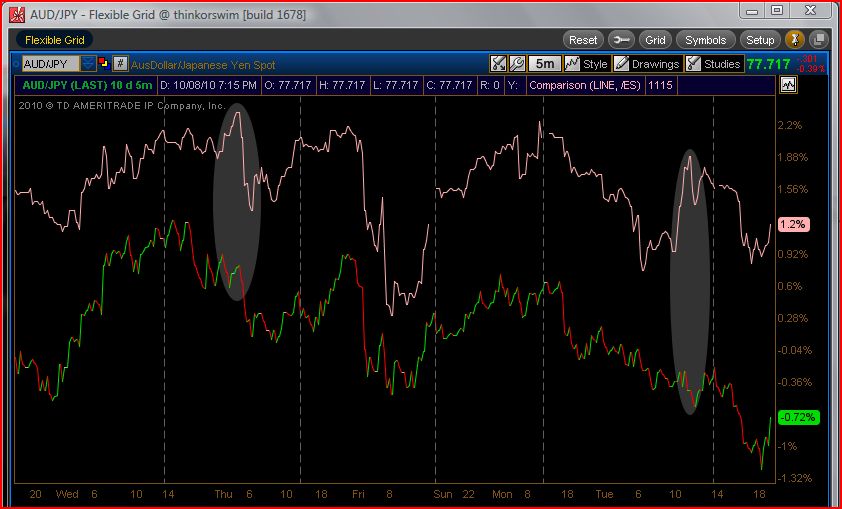
Task: Click the Setup button
Action: [759, 40]
